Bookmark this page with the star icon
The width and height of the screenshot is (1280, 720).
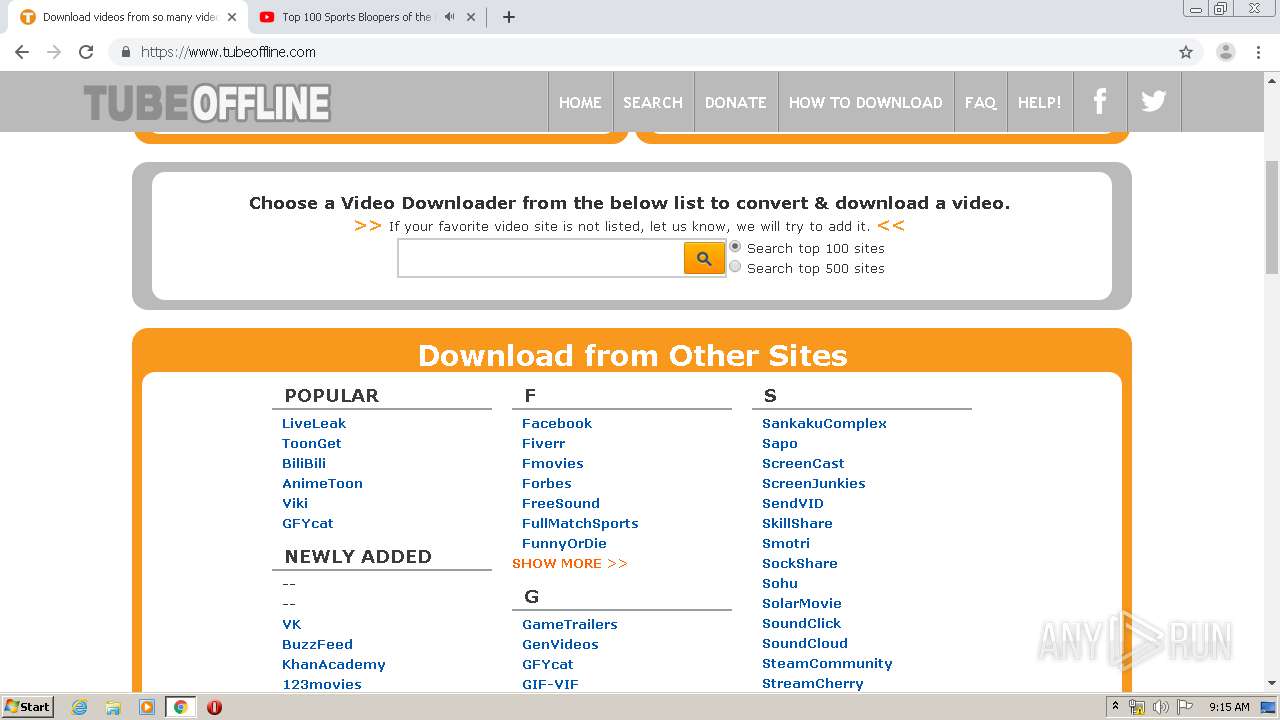[x=1186, y=52]
